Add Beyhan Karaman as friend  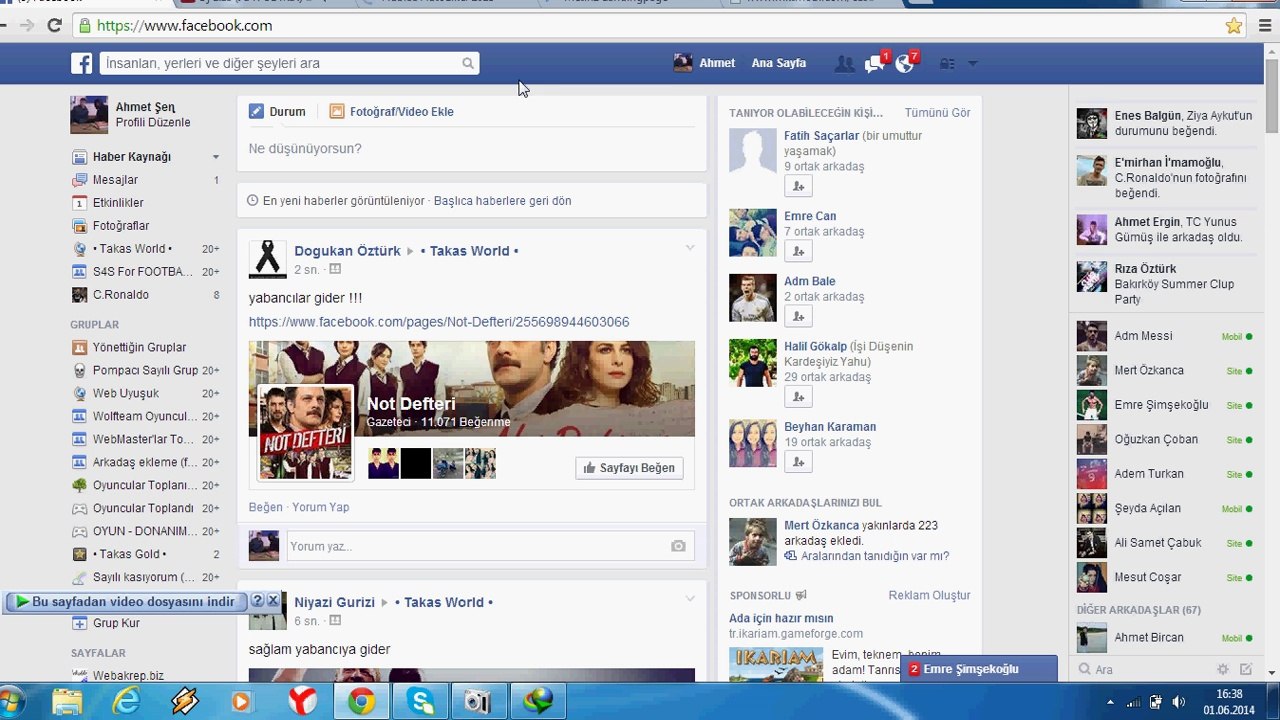click(798, 461)
